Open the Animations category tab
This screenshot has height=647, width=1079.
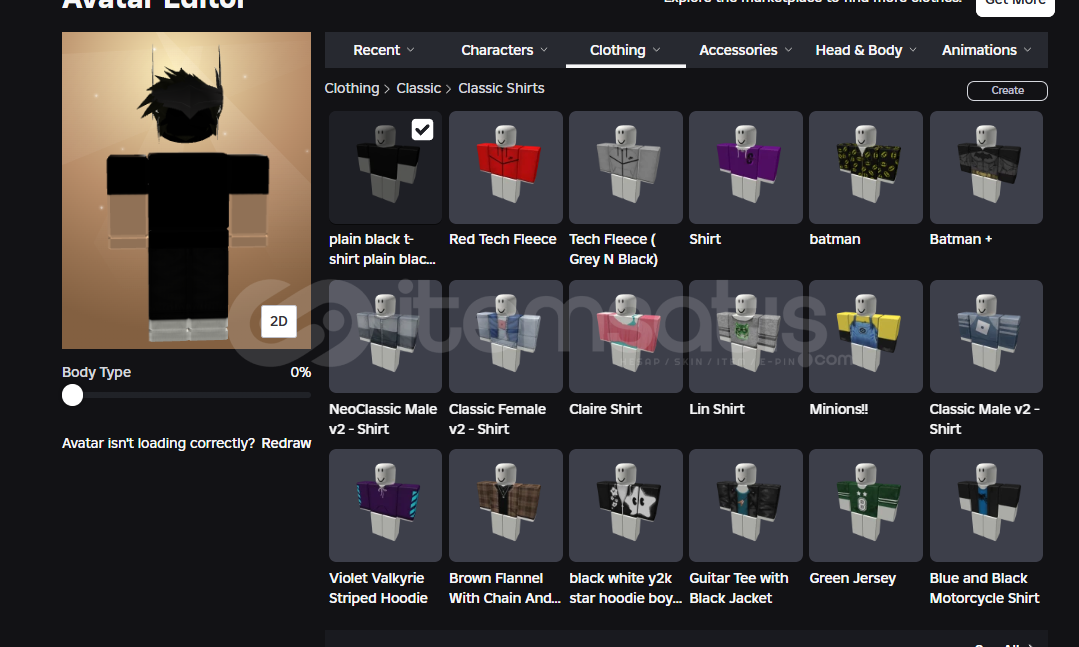[x=987, y=50]
